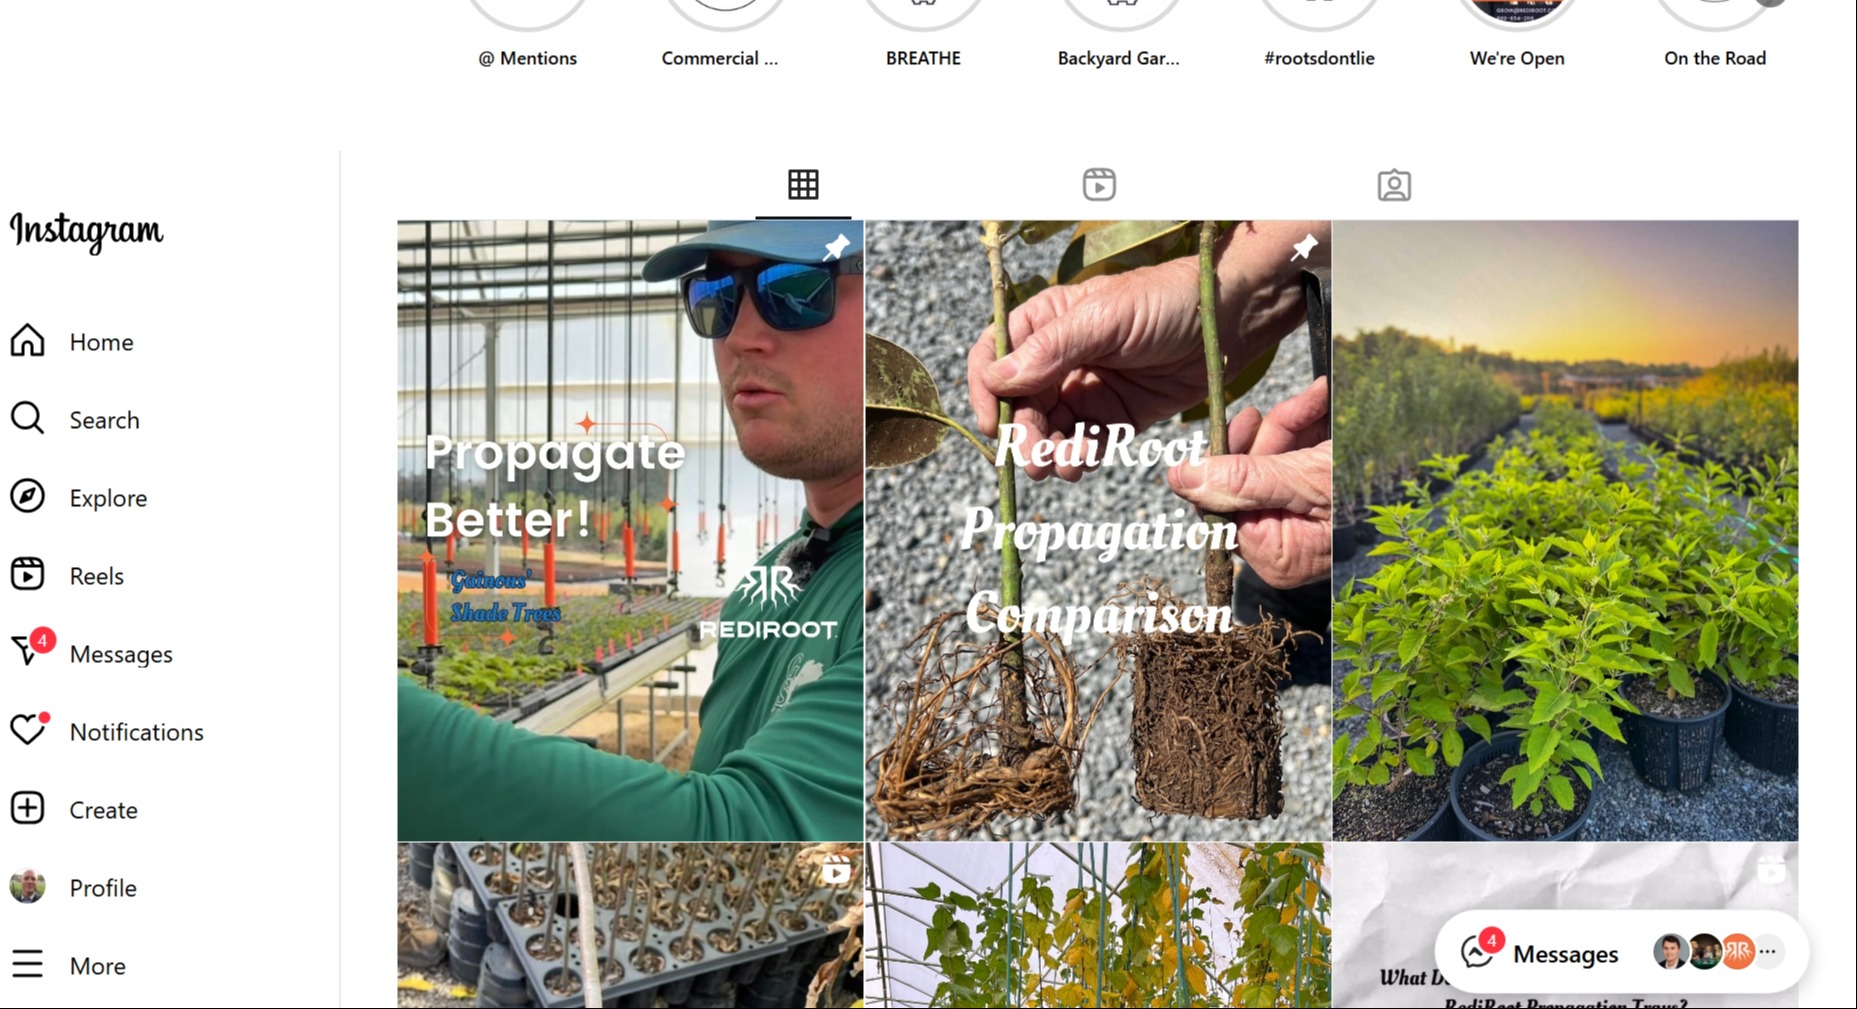Open the Explore compass icon
Image resolution: width=1857 pixels, height=1009 pixels.
28,497
